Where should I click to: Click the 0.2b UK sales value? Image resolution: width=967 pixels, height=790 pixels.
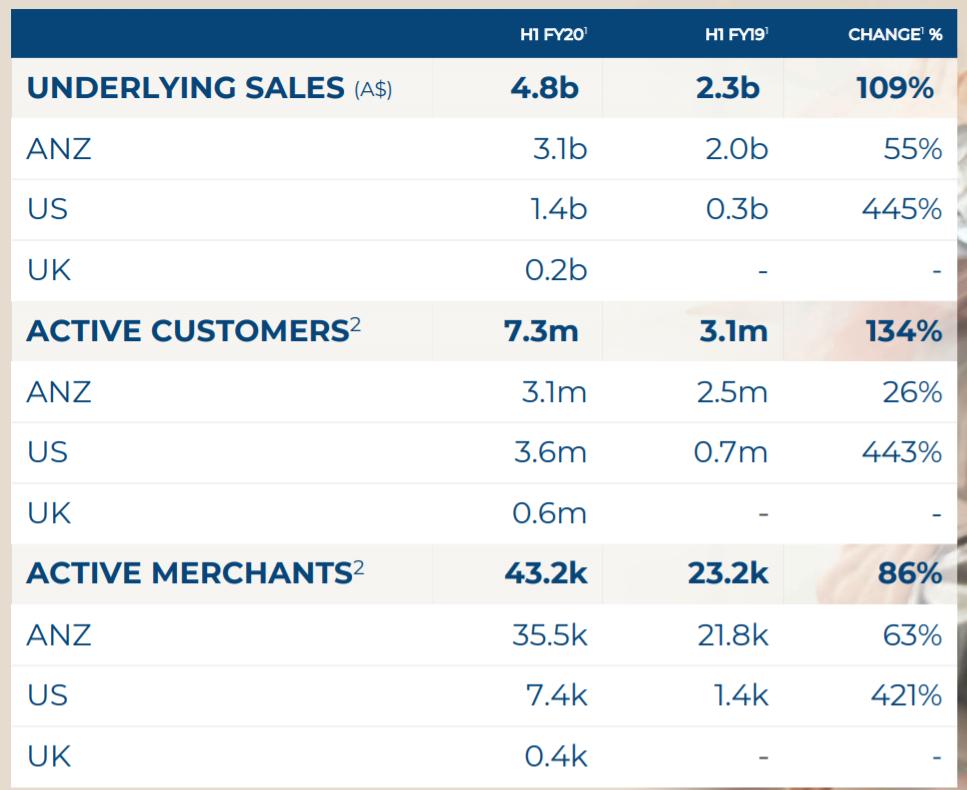tap(554, 271)
